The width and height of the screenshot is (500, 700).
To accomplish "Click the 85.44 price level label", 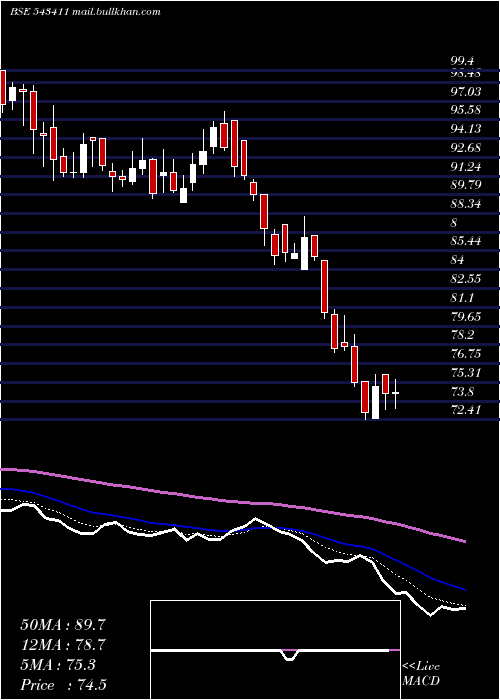I will click(467, 242).
